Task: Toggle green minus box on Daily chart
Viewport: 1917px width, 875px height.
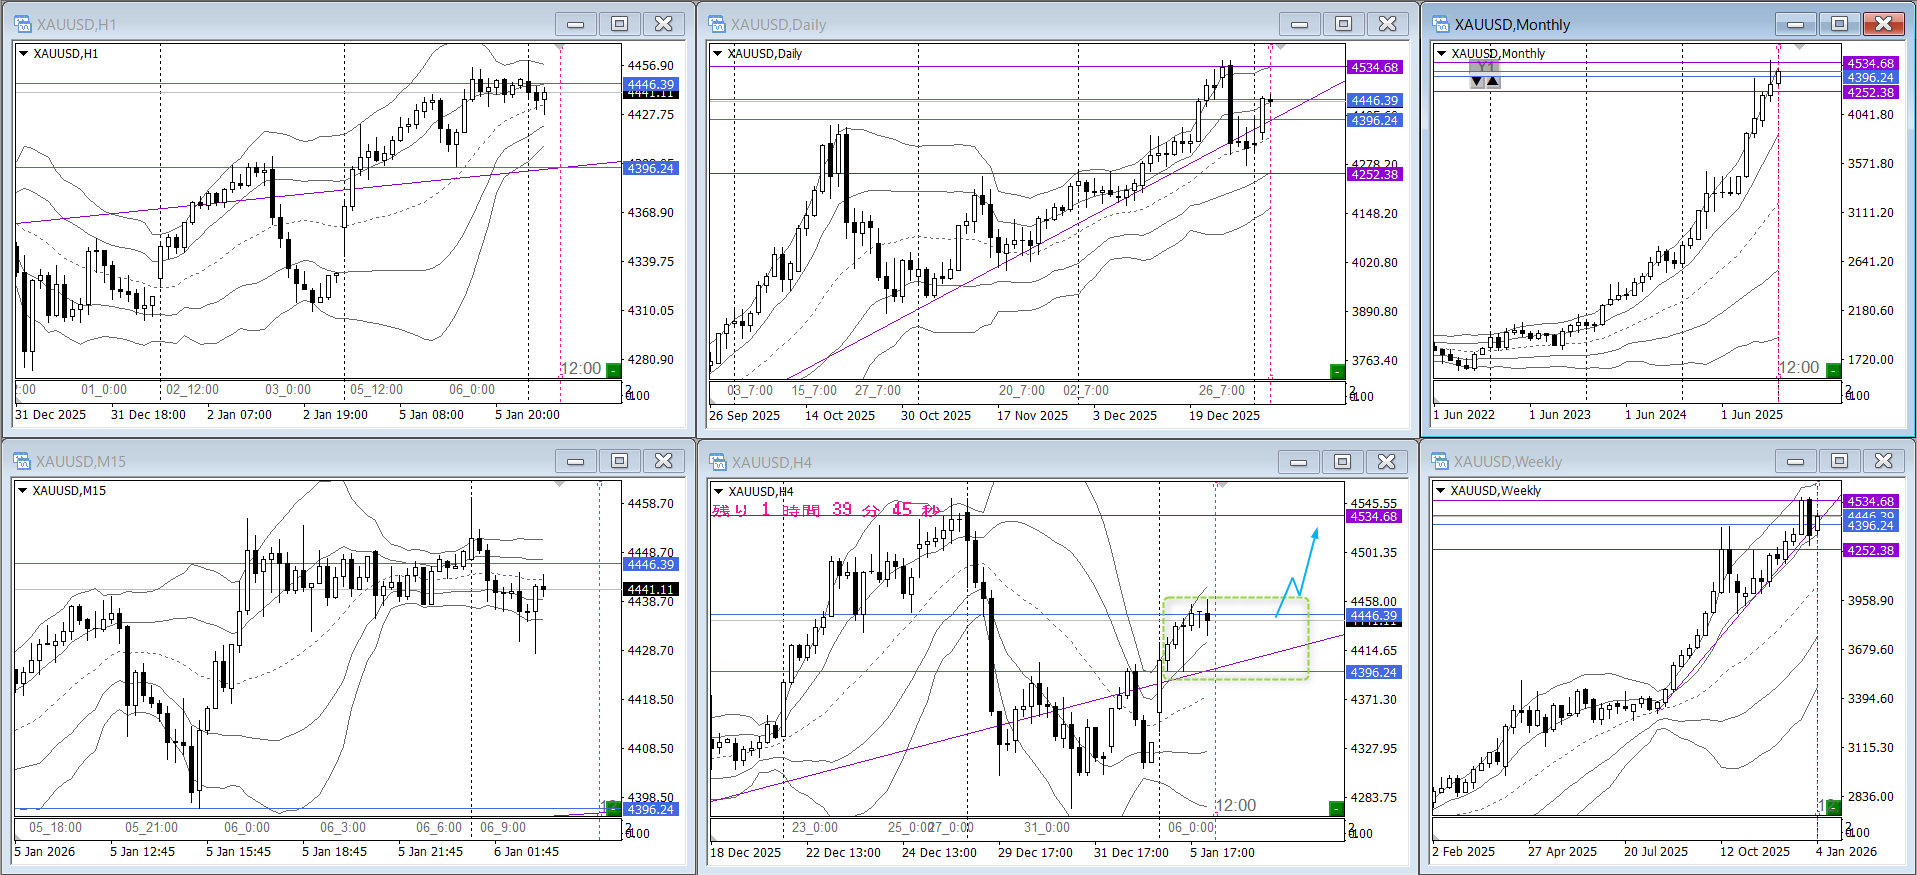Action: coord(1337,372)
